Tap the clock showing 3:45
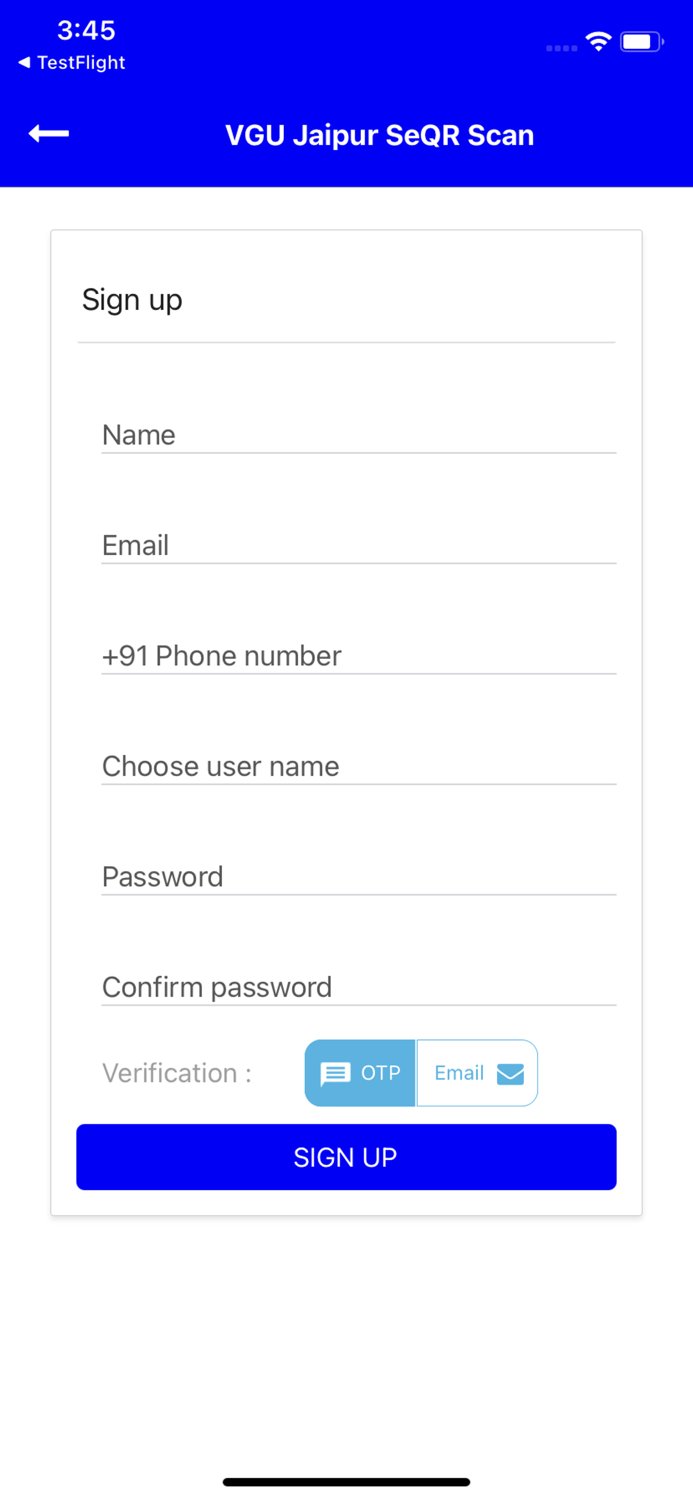Image resolution: width=693 pixels, height=1500 pixels. [86, 31]
